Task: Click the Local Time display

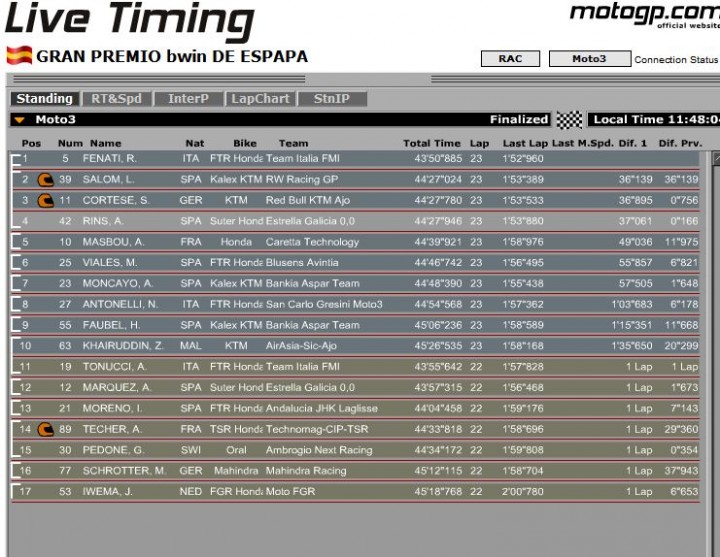Action: 656,120
